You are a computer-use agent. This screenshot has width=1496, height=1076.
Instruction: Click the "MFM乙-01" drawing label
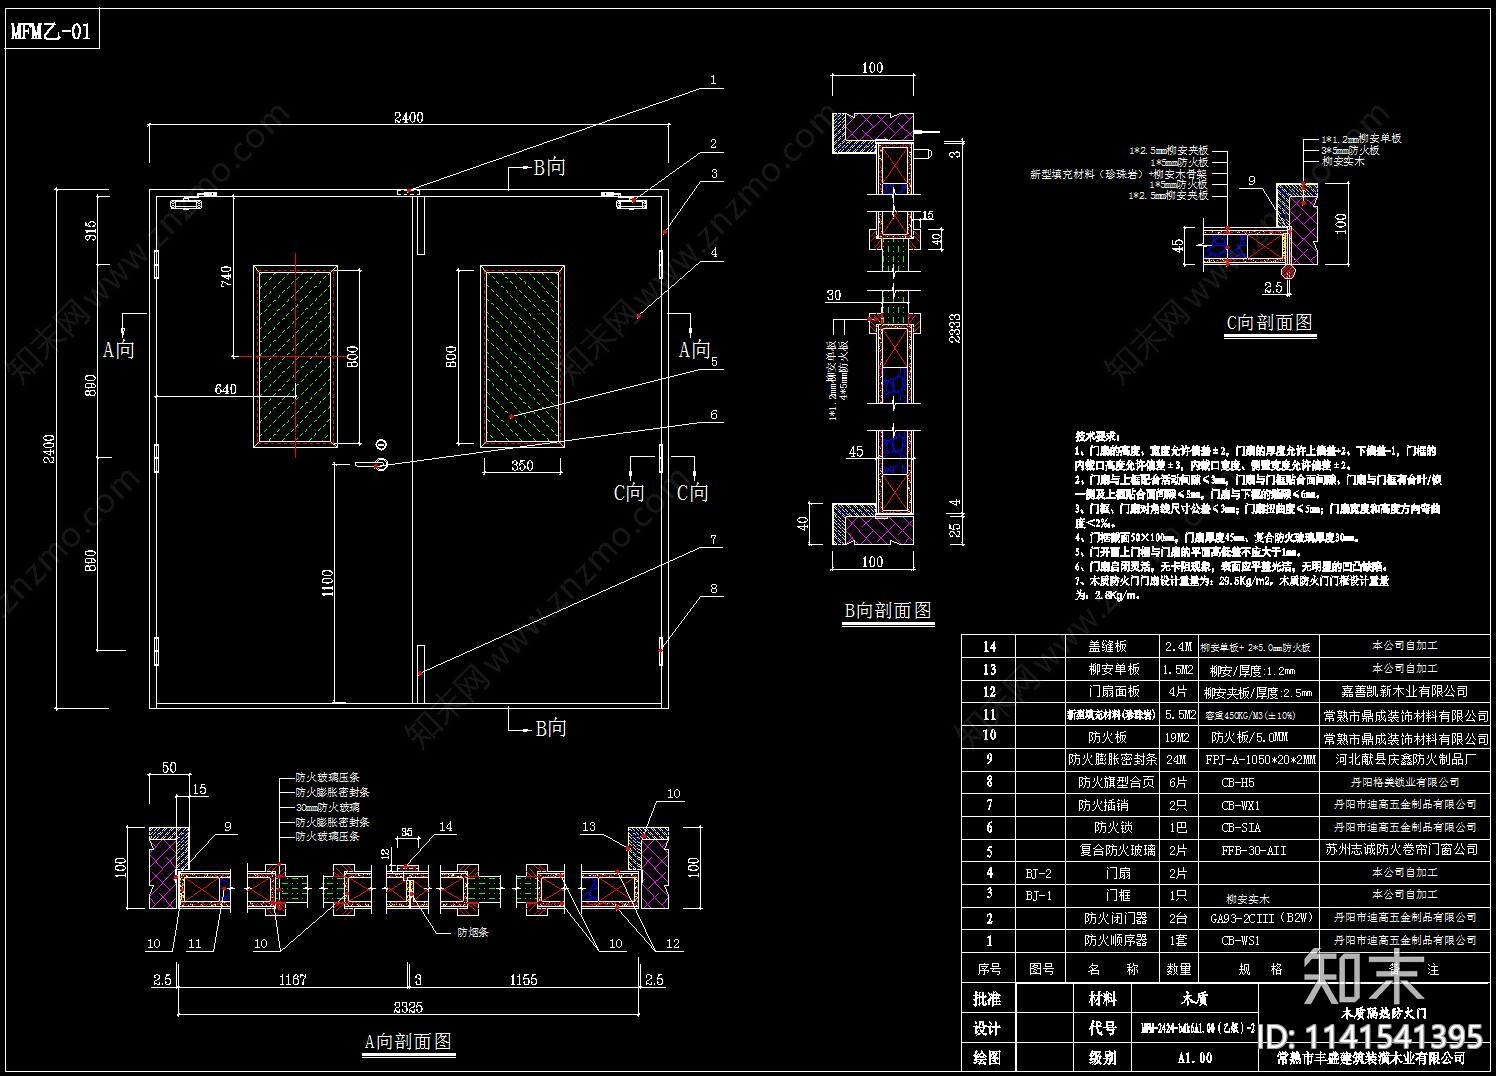click(x=51, y=31)
